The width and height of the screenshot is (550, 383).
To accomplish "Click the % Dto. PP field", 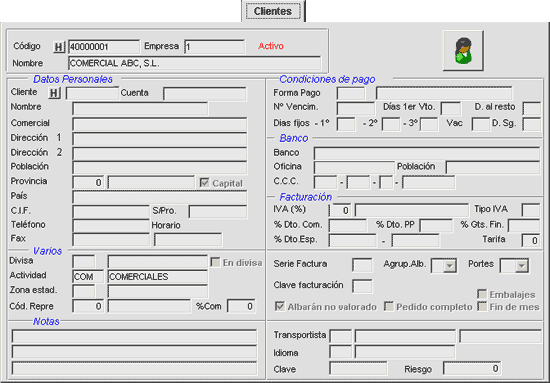I will point(436,226).
